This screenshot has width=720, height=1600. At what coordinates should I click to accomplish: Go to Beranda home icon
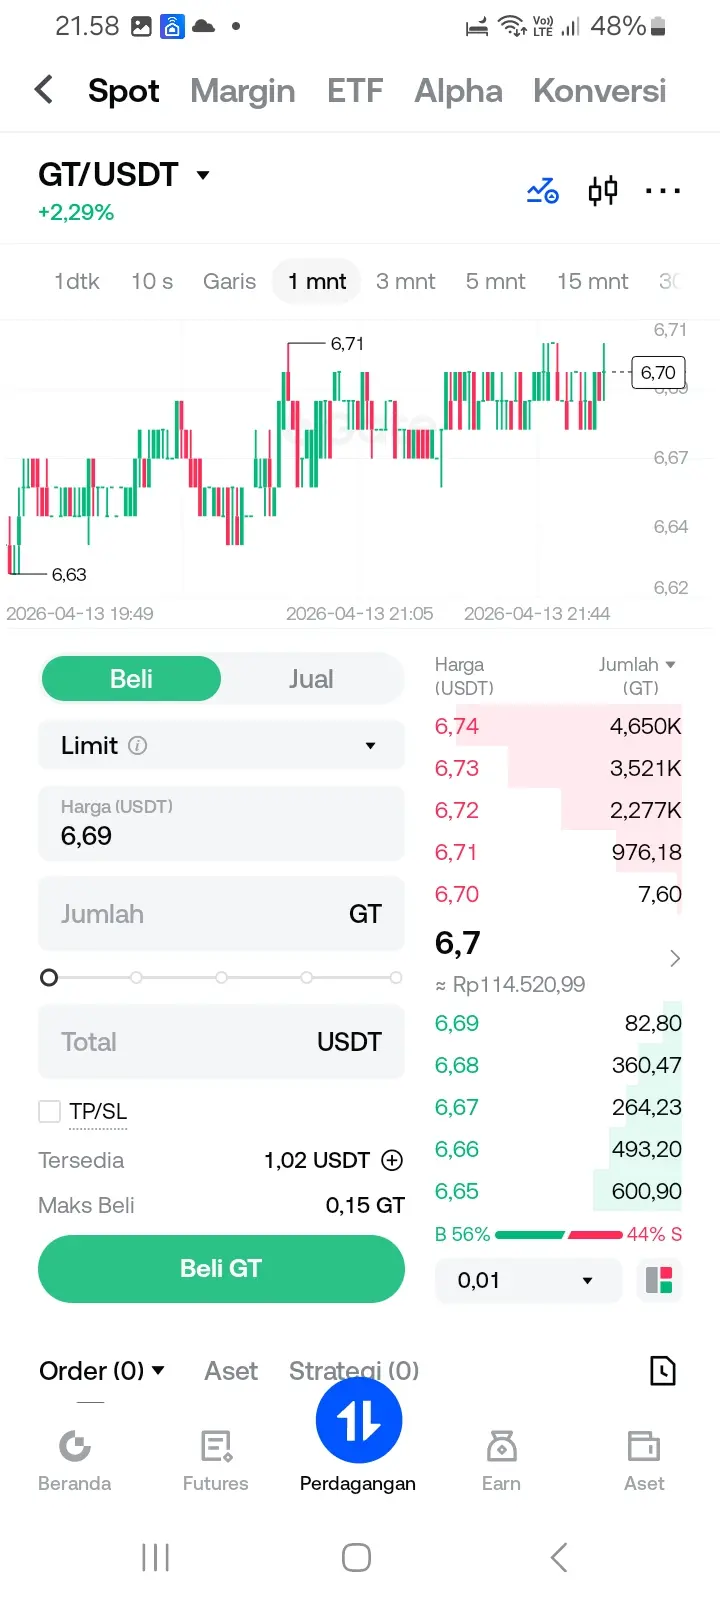[74, 1446]
